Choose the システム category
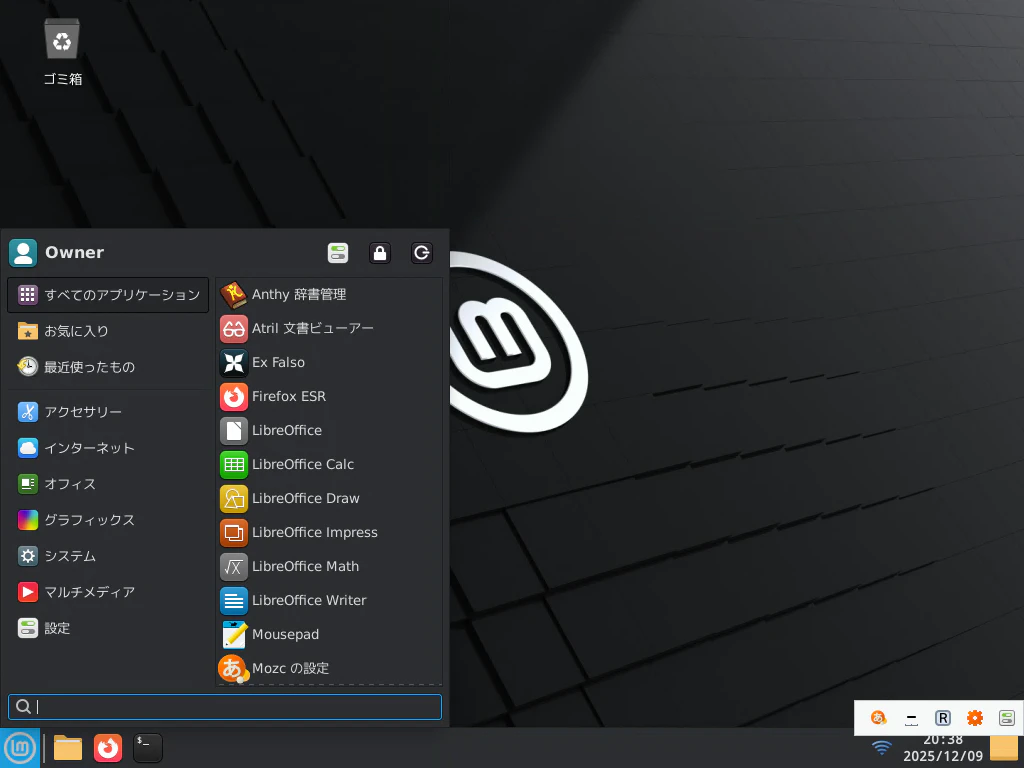 coord(108,556)
